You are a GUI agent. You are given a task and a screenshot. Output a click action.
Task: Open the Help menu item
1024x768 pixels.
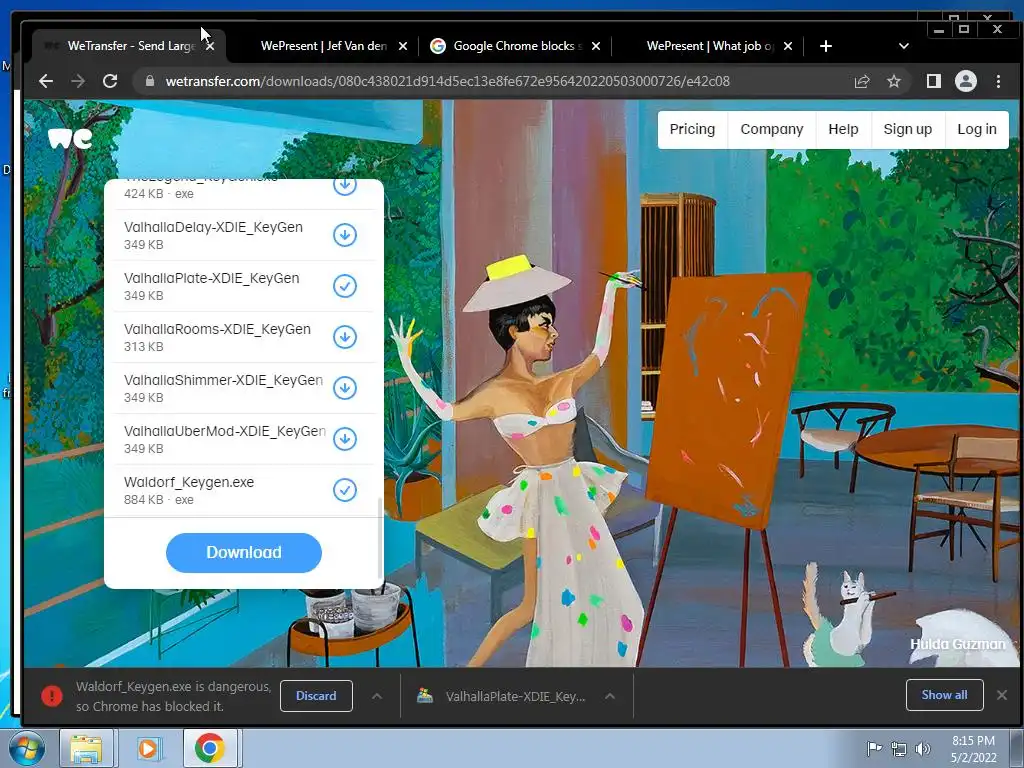[843, 129]
